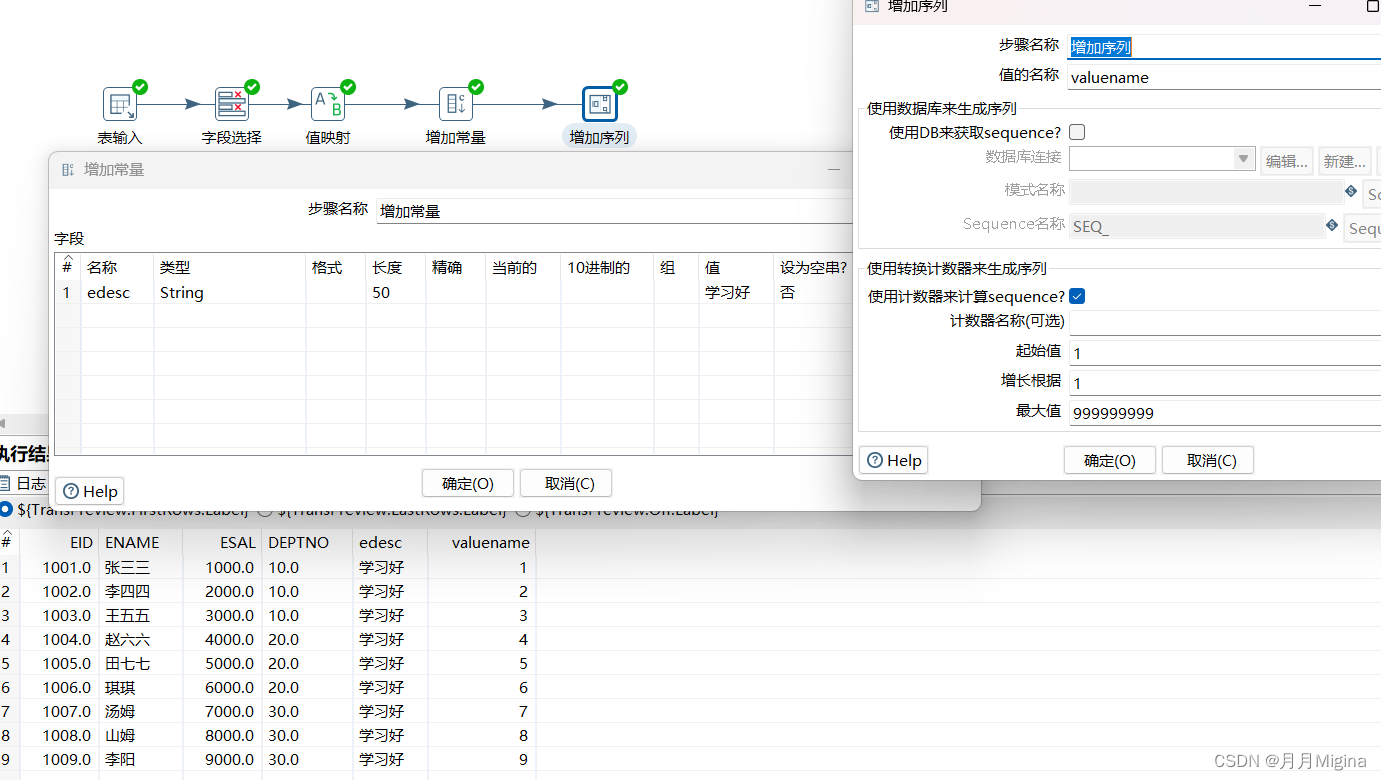Click the edesc column header in results
Image resolution: width=1381 pixels, height=780 pixels.
point(390,542)
